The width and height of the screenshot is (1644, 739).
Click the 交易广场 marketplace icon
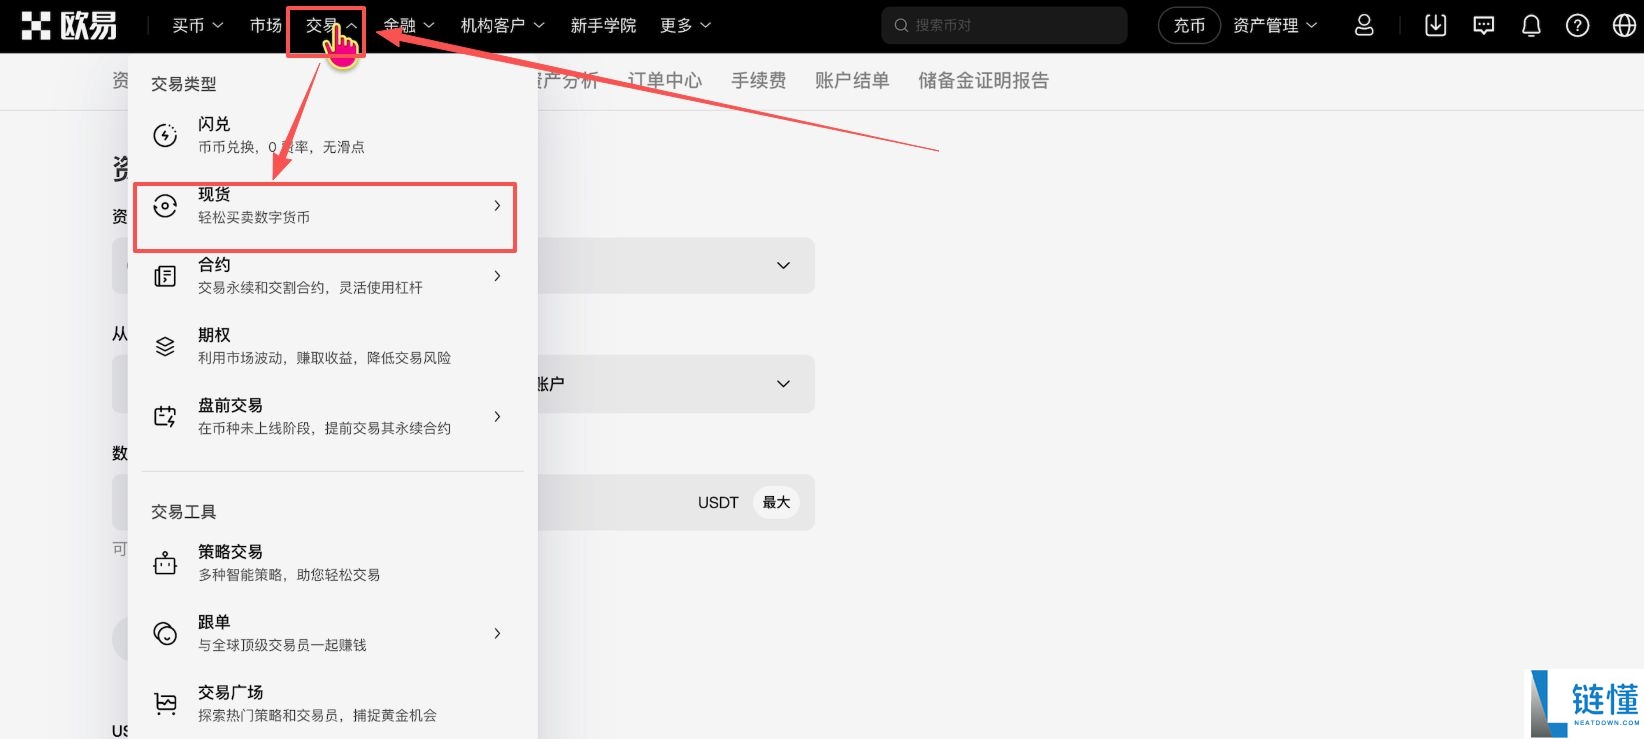pyautogui.click(x=165, y=703)
